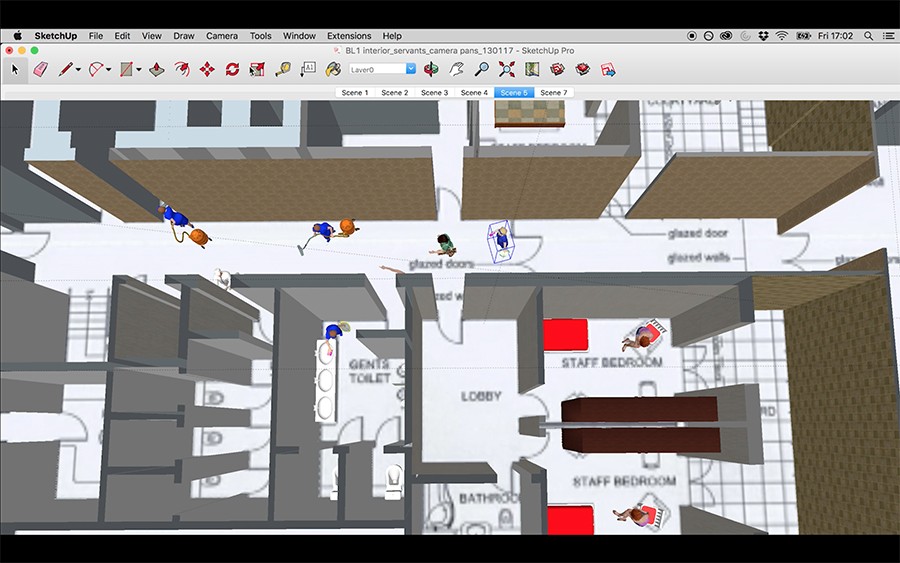Select the arrow Select tool
The width and height of the screenshot is (900, 563).
[x=15, y=70]
